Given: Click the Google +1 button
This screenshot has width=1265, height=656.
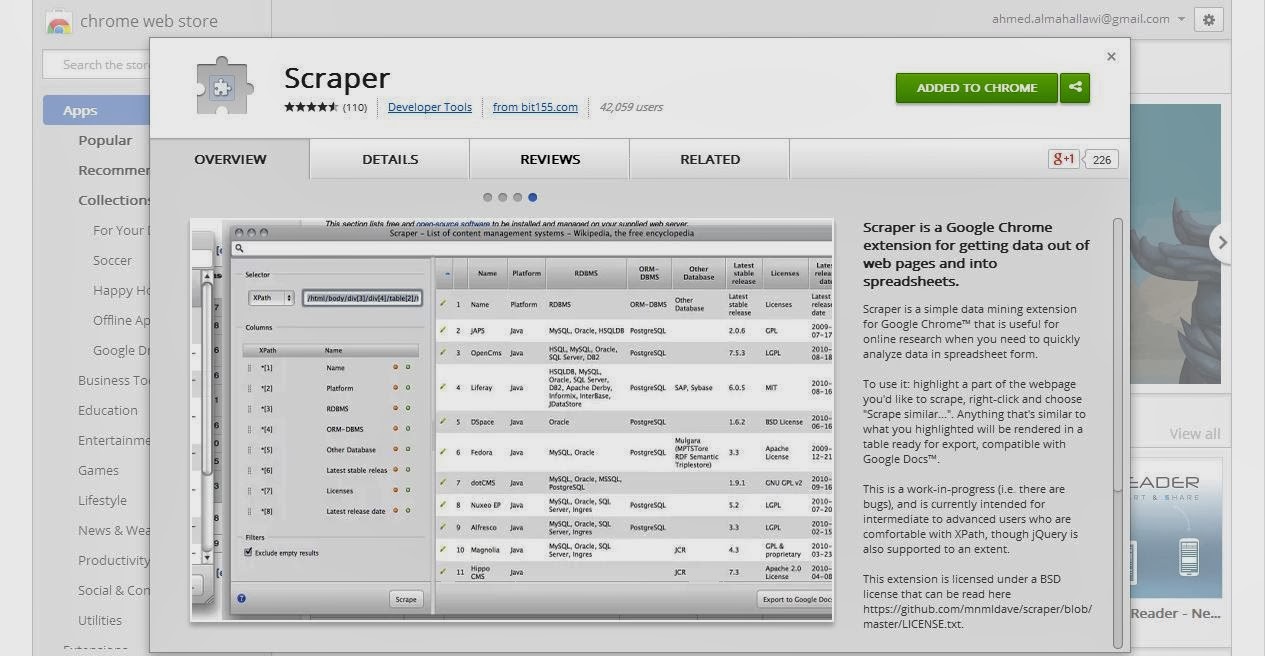Looking at the screenshot, I should tap(1064, 159).
